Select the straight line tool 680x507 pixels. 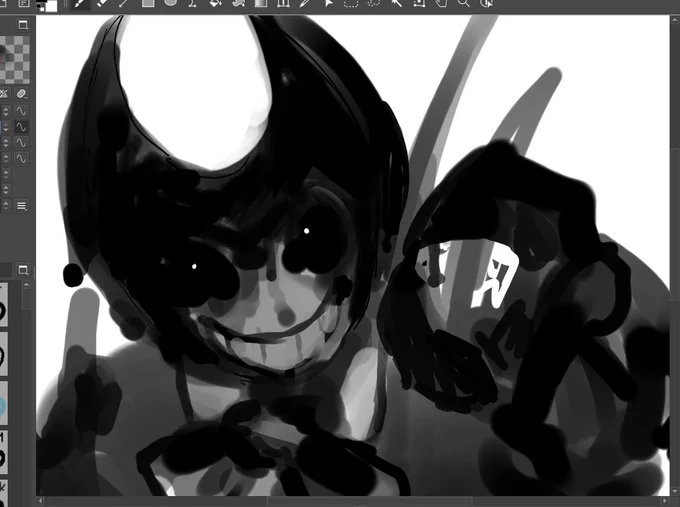[x=124, y=3]
